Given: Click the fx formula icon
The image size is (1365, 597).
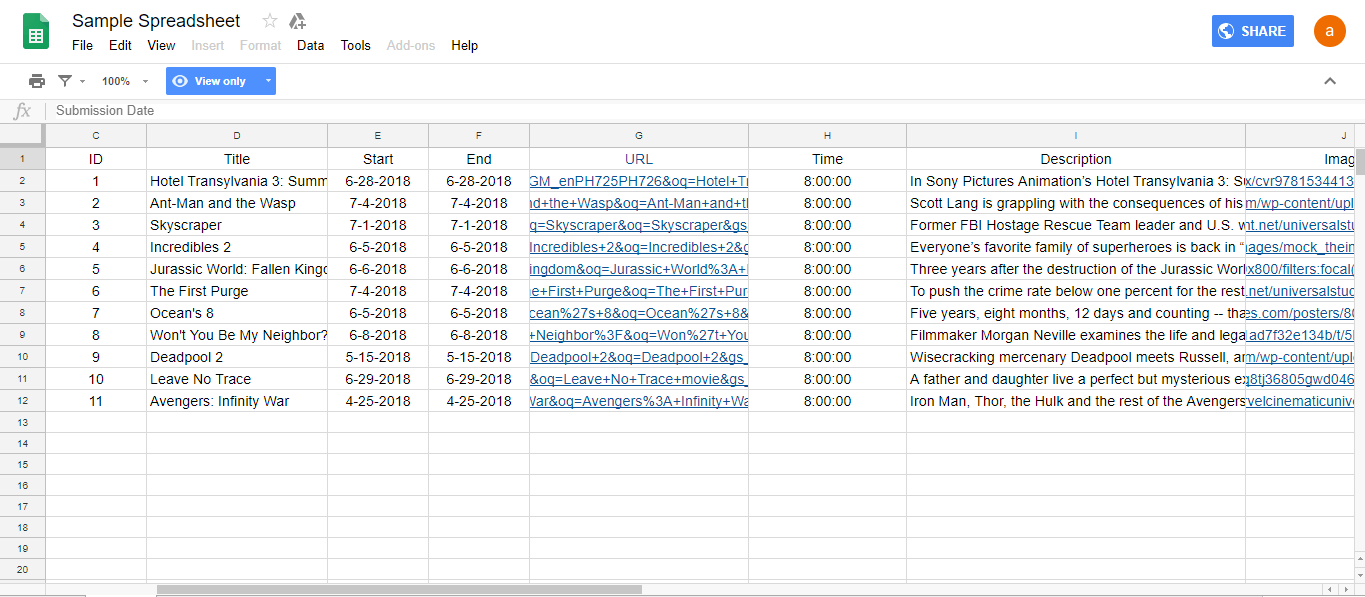Looking at the screenshot, I should click(x=22, y=111).
